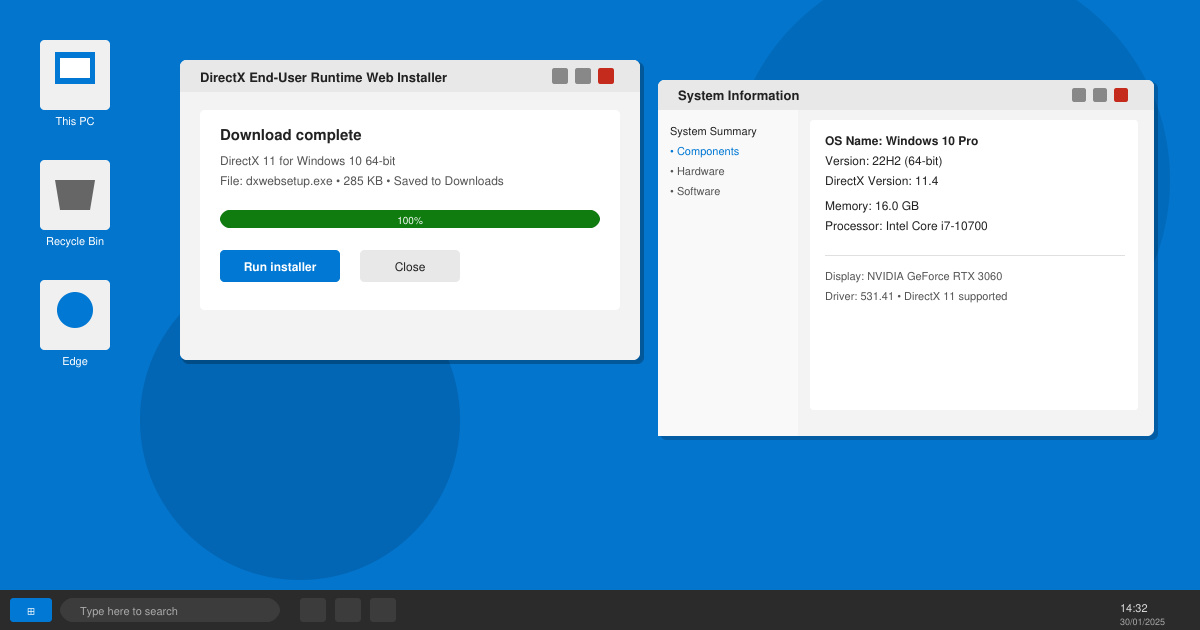Maximize the System Information window
This screenshot has width=1200, height=630.
click(x=1100, y=95)
